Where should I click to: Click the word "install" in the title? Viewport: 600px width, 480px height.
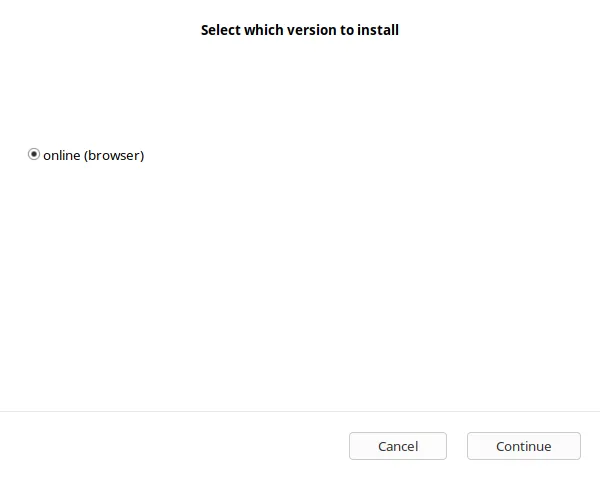(x=378, y=30)
